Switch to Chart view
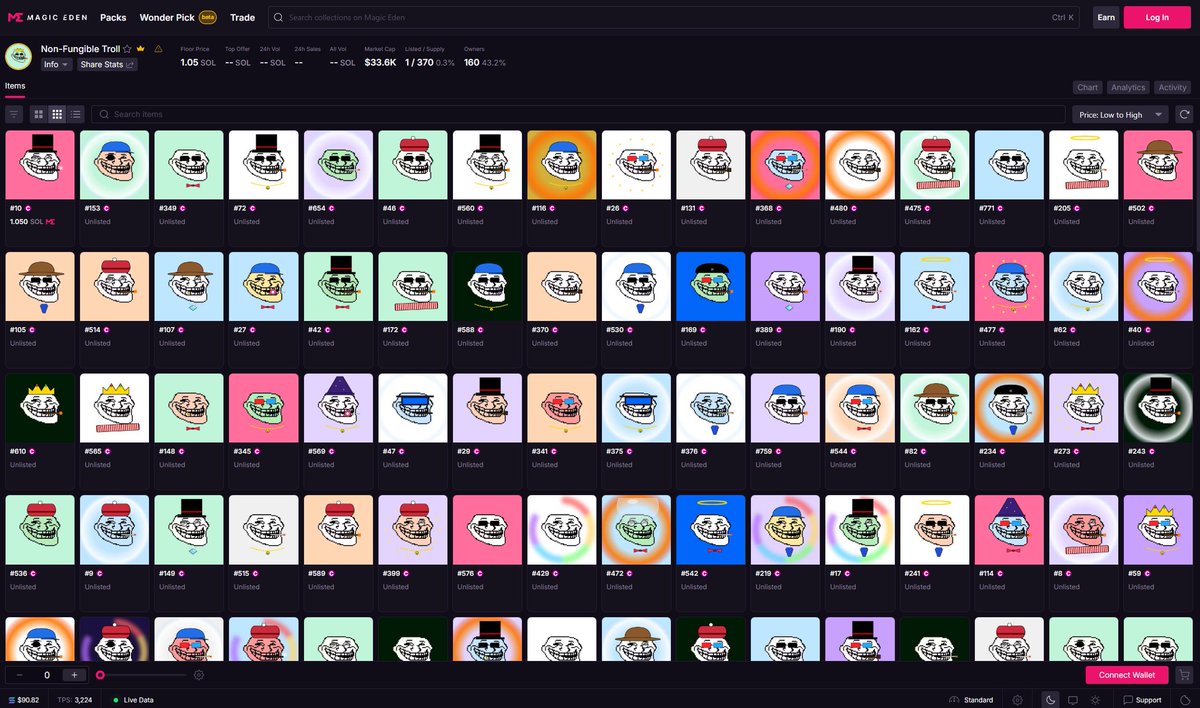Viewport: 1200px width, 708px height. (1087, 88)
